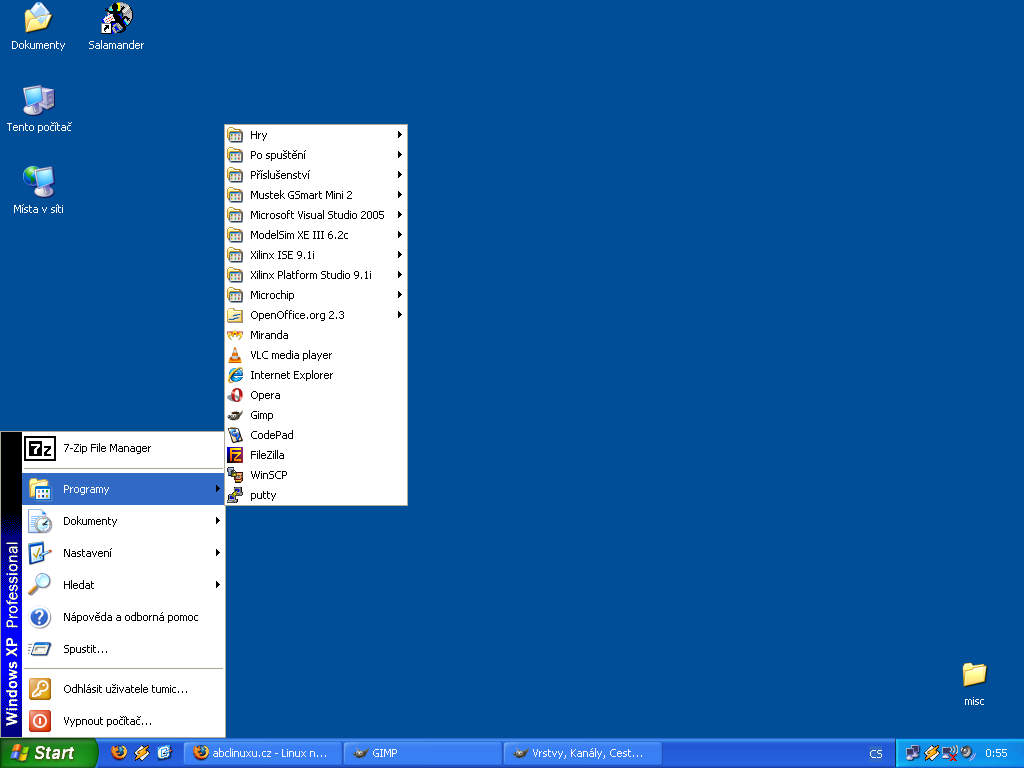The width and height of the screenshot is (1024, 768).
Task: Click the 7-Zip File Manager icon
Action: (40, 449)
